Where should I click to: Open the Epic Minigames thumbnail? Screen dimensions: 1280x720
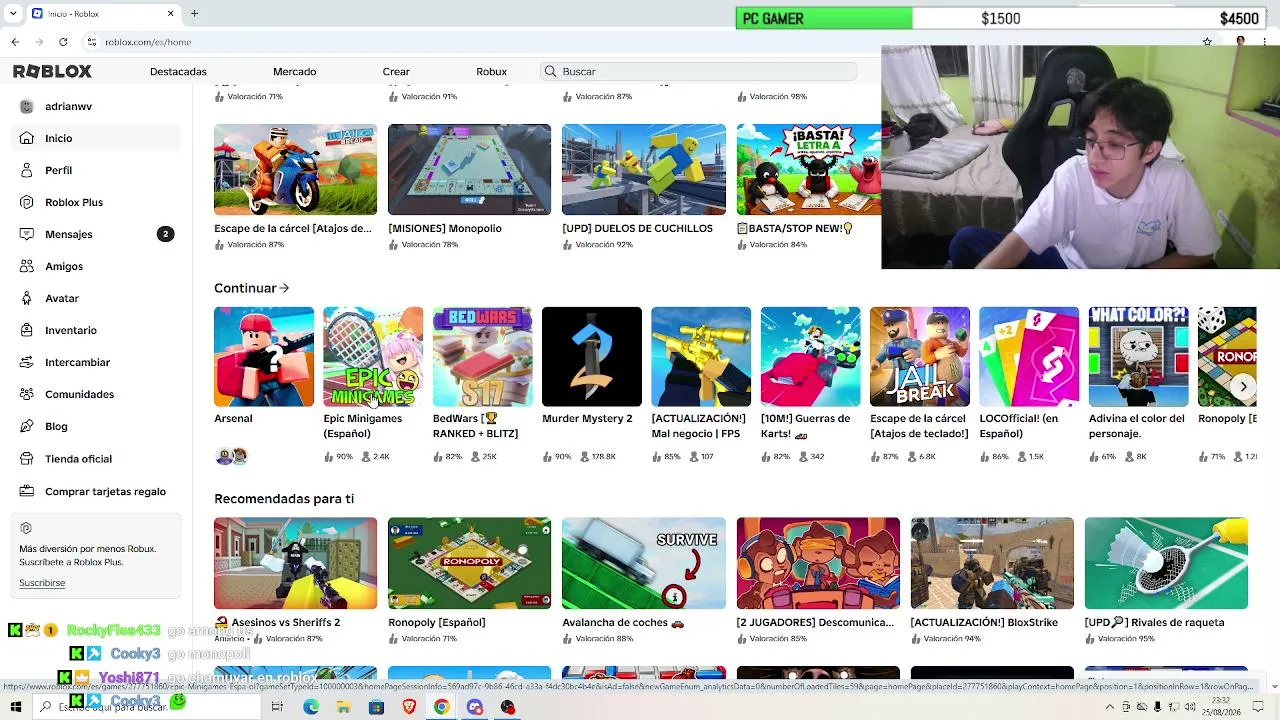pos(373,357)
